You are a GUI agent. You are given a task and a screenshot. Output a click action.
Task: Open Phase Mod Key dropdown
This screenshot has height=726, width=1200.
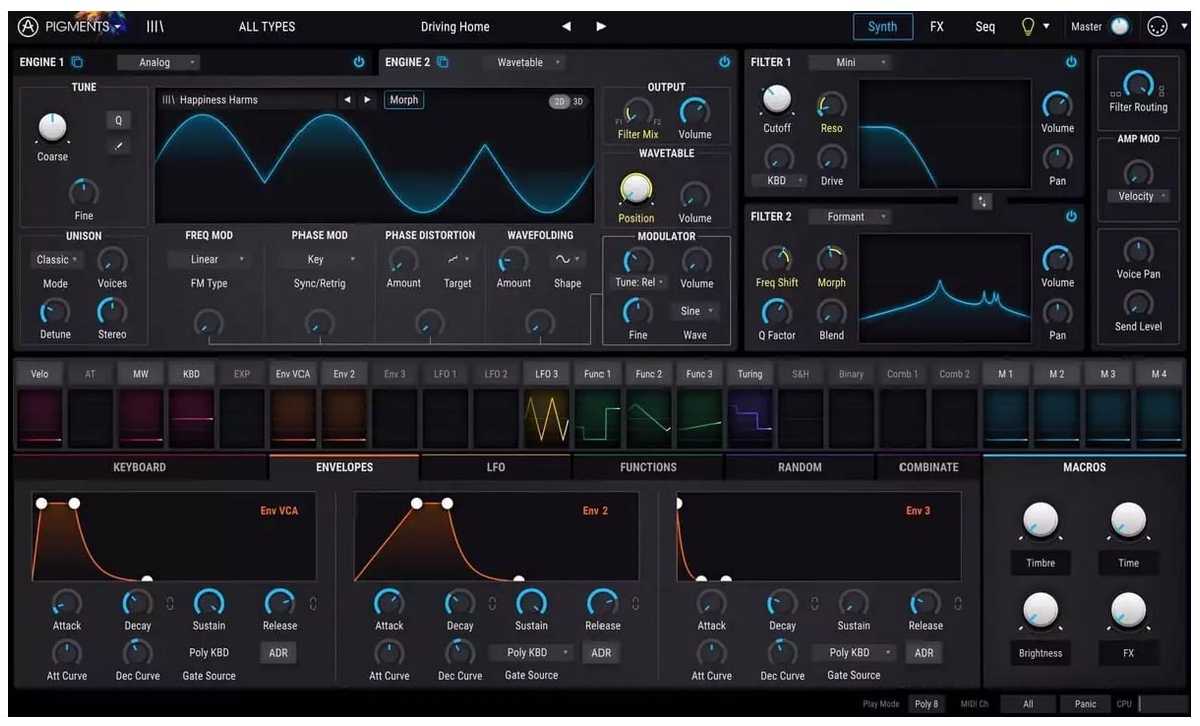coord(320,259)
